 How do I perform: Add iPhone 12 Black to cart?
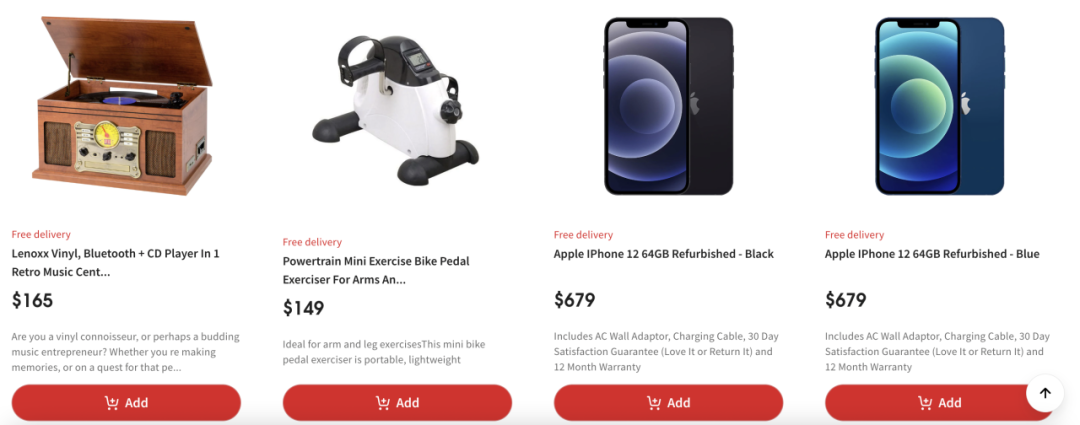[668, 403]
